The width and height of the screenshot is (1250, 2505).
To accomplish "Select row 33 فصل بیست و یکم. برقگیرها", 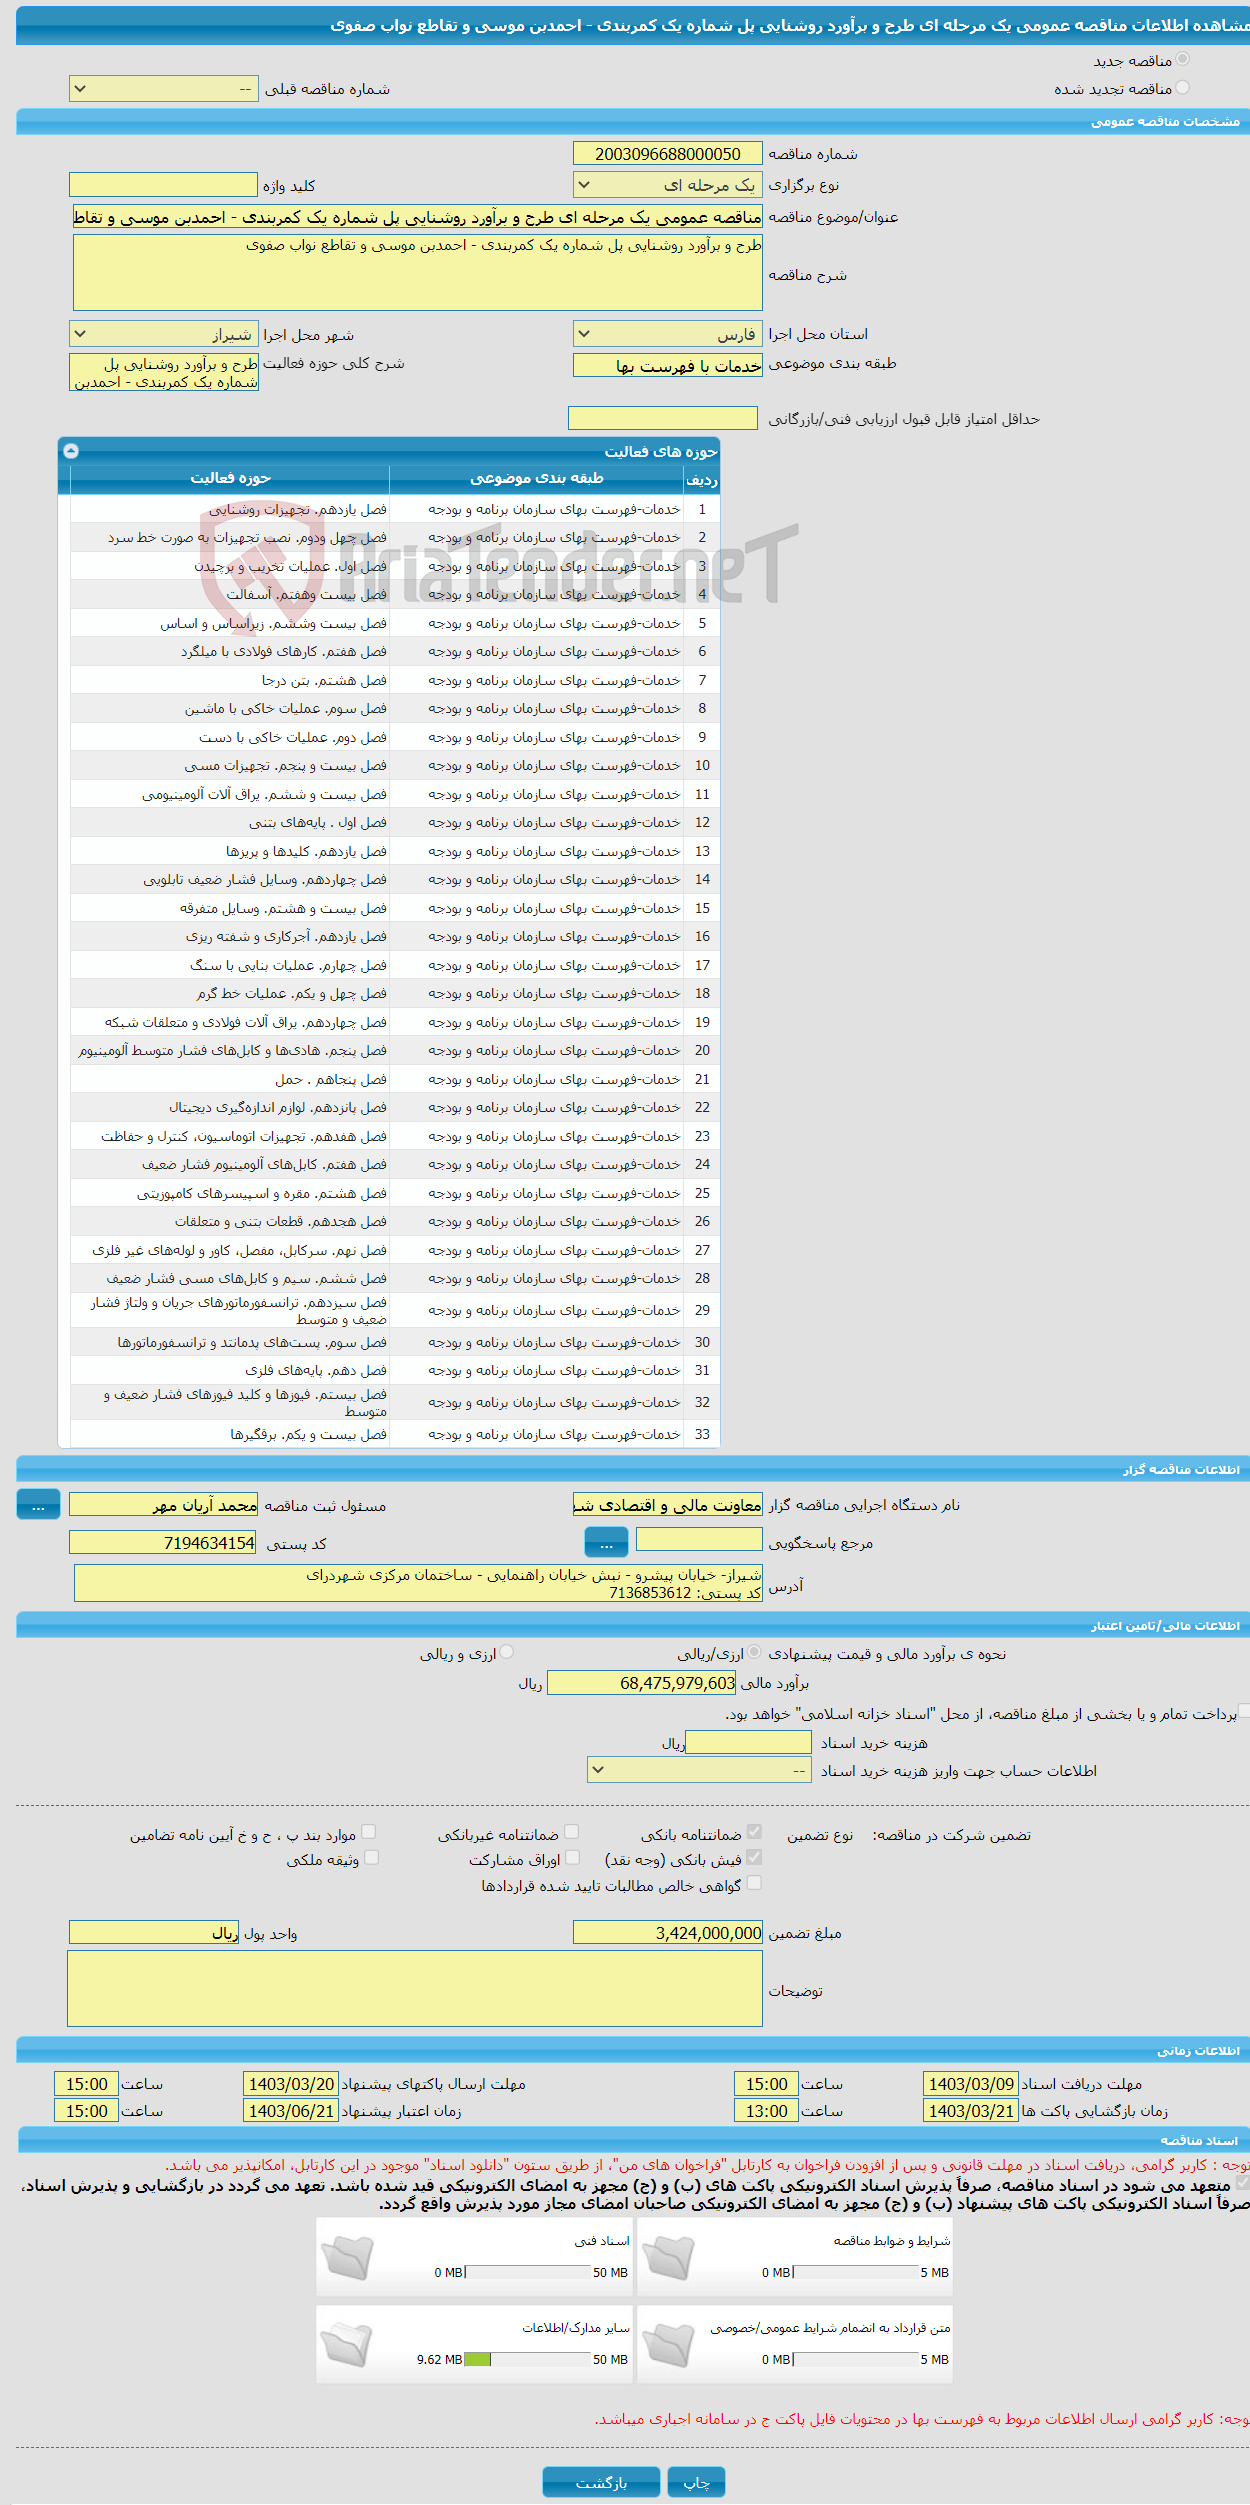I will 395,1434.
